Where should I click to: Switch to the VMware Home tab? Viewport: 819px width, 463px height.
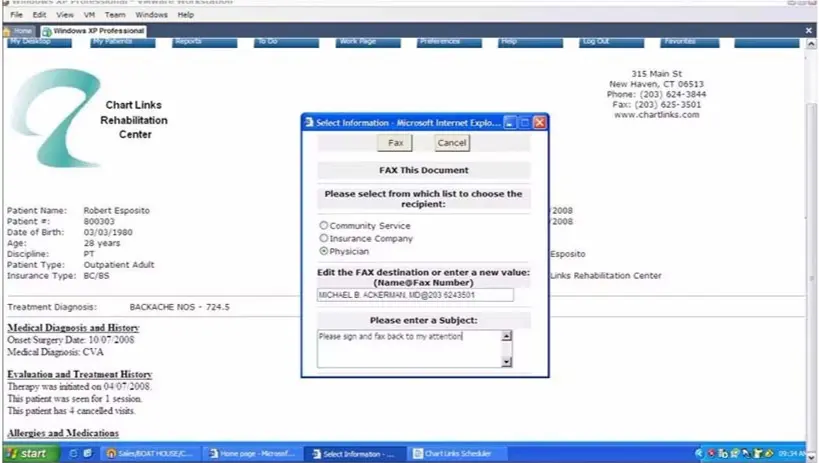pyautogui.click(x=19, y=31)
